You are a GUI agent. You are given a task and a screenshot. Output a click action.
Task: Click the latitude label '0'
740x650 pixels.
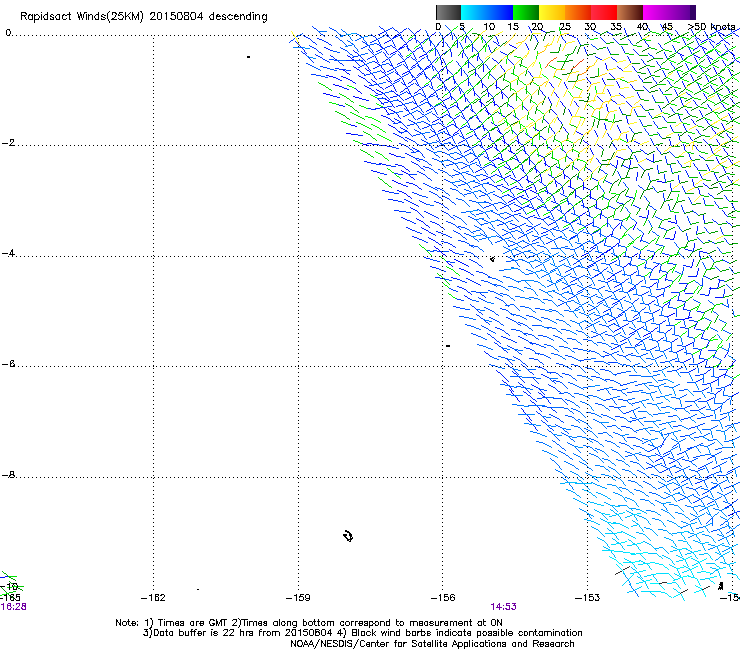(8, 33)
